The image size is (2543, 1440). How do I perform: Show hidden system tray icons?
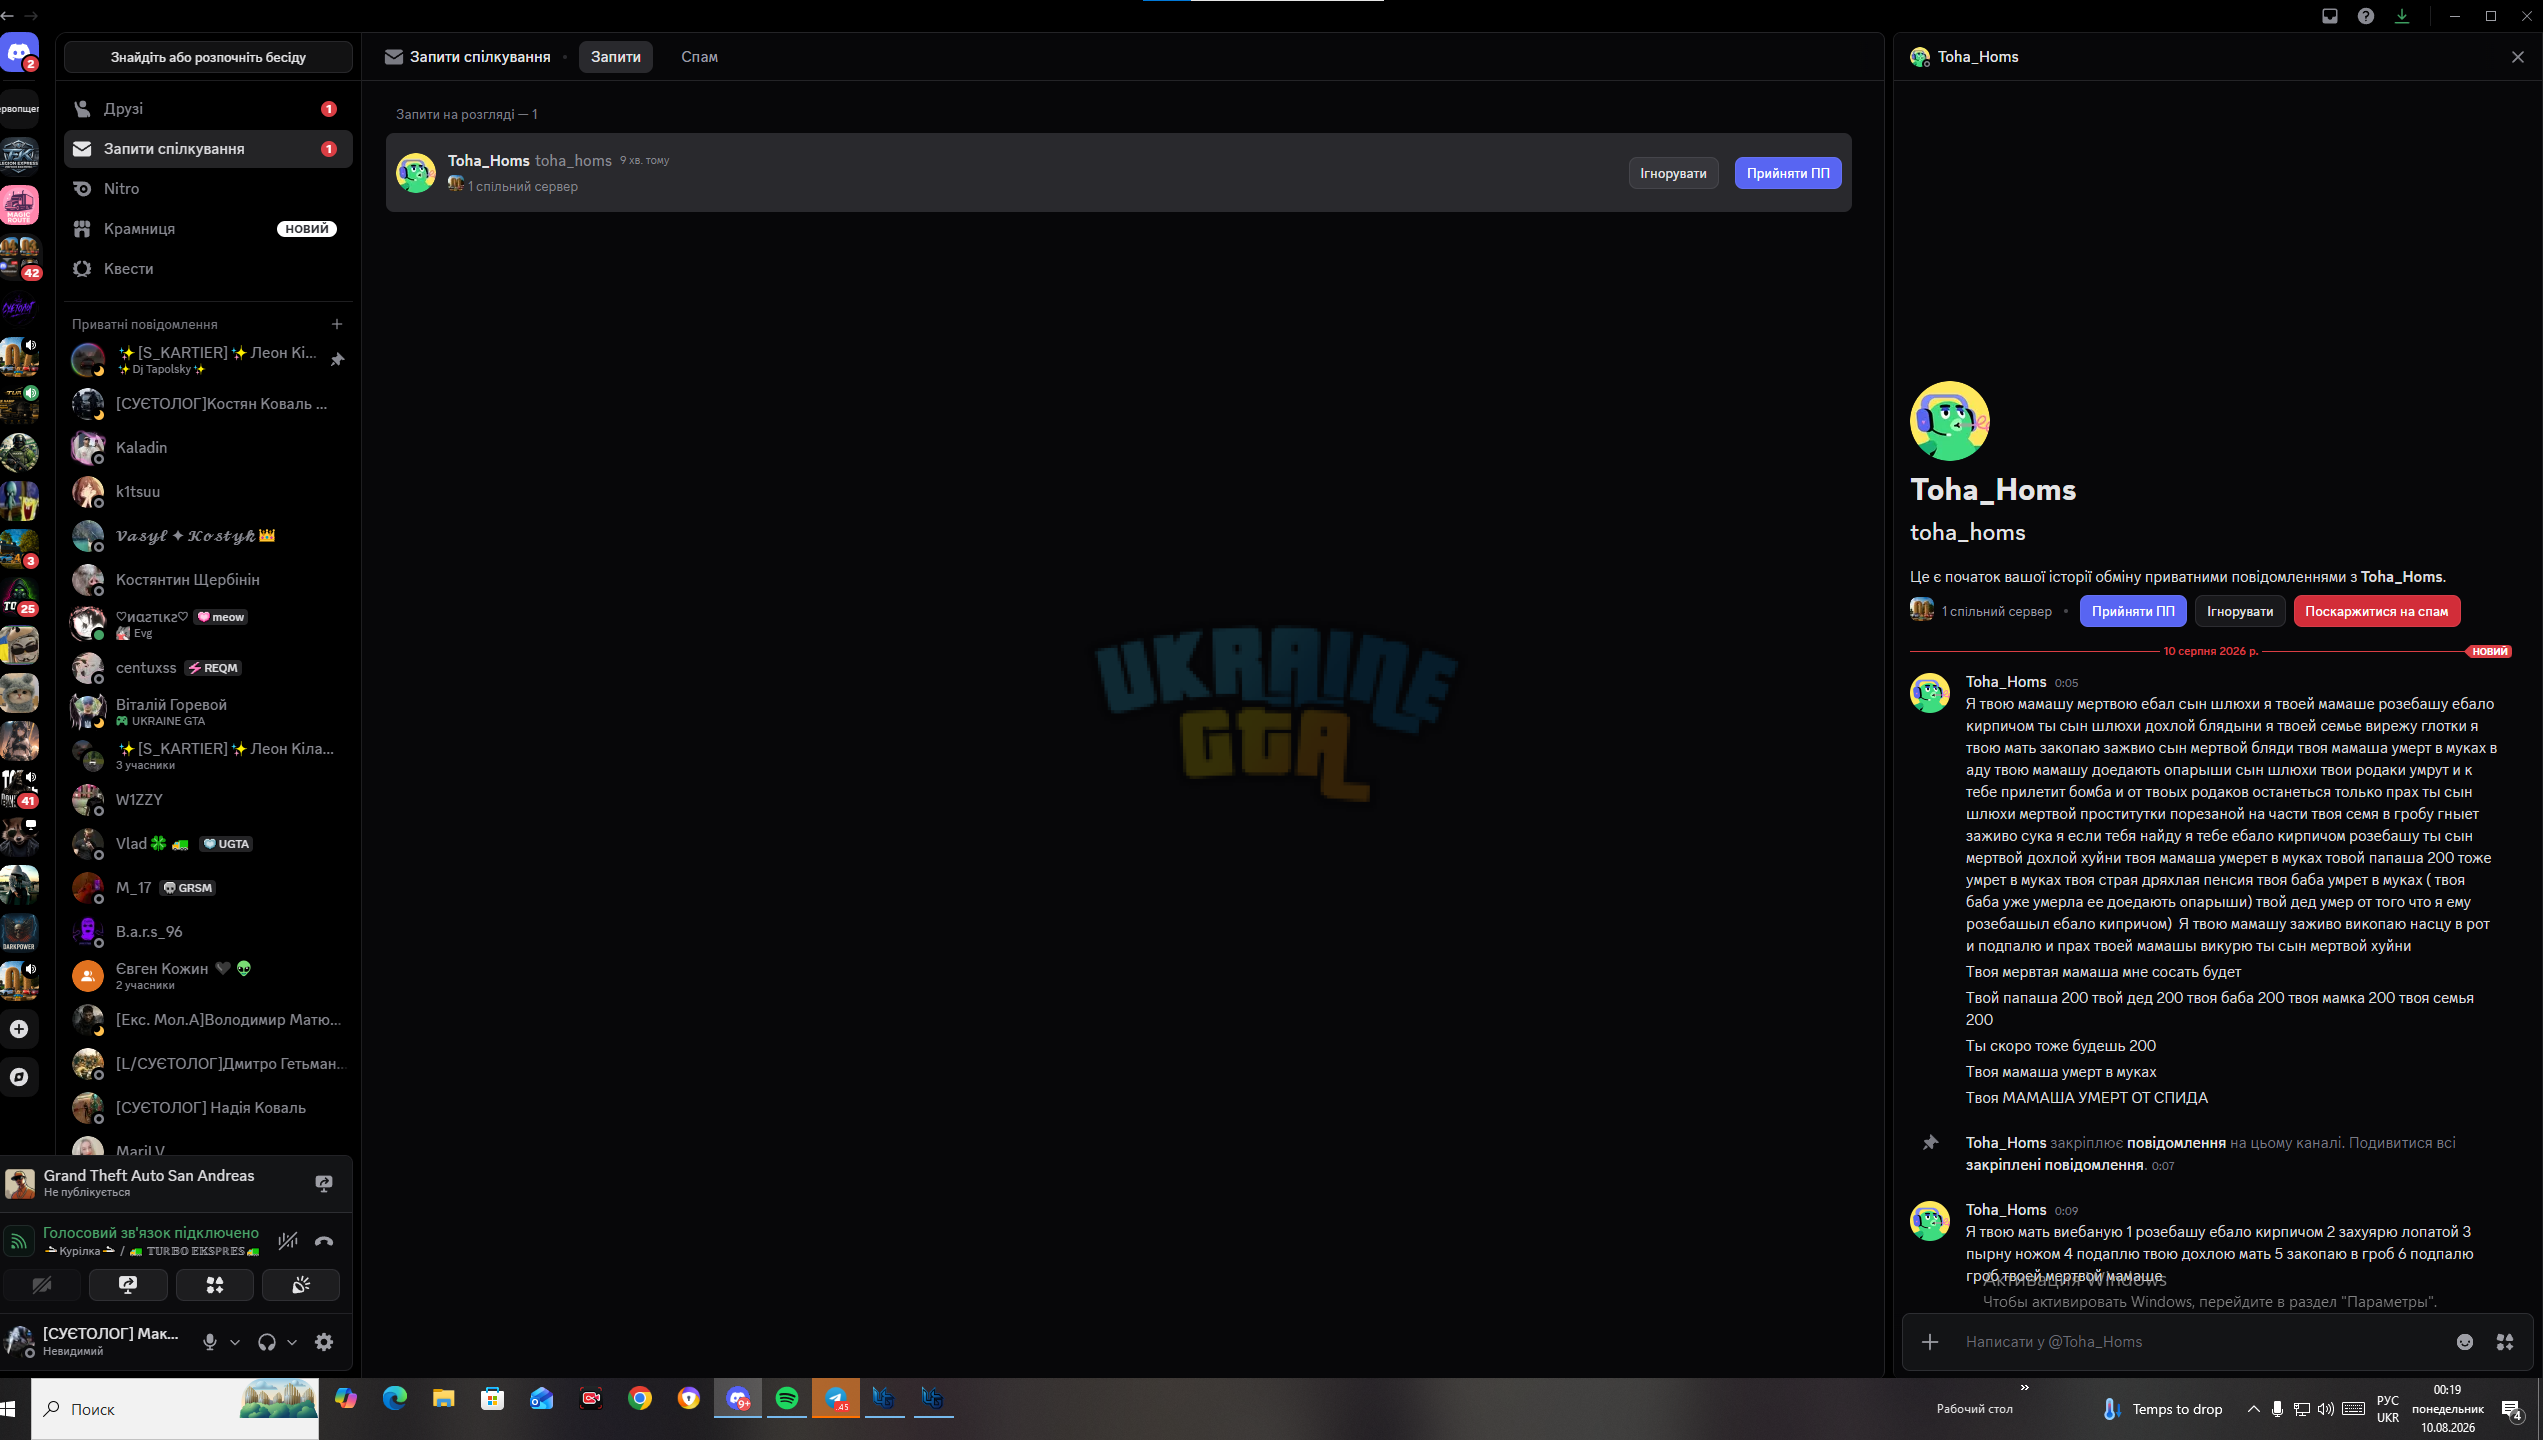coord(2254,1409)
